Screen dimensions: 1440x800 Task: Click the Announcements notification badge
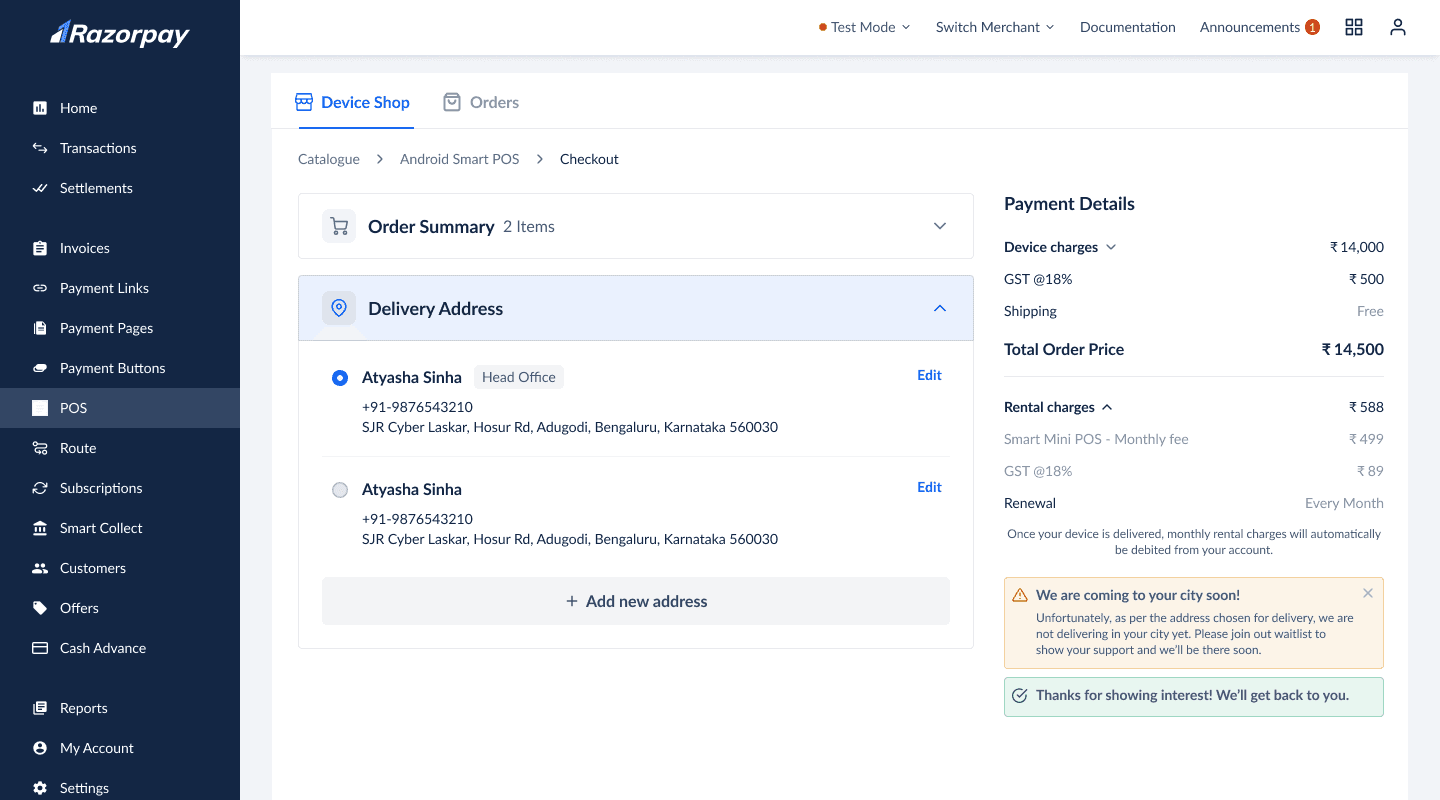click(1312, 27)
